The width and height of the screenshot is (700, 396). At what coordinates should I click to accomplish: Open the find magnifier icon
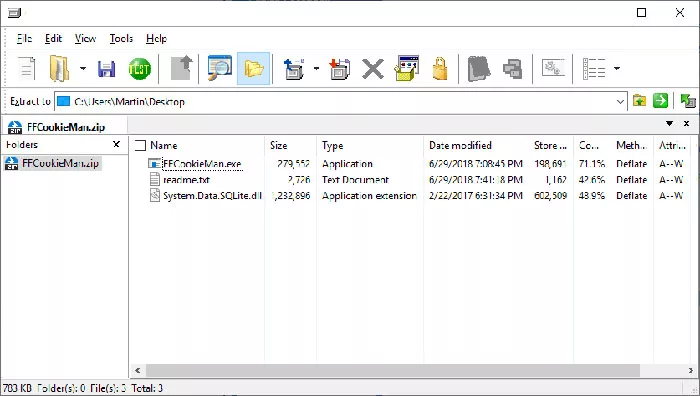(x=220, y=68)
